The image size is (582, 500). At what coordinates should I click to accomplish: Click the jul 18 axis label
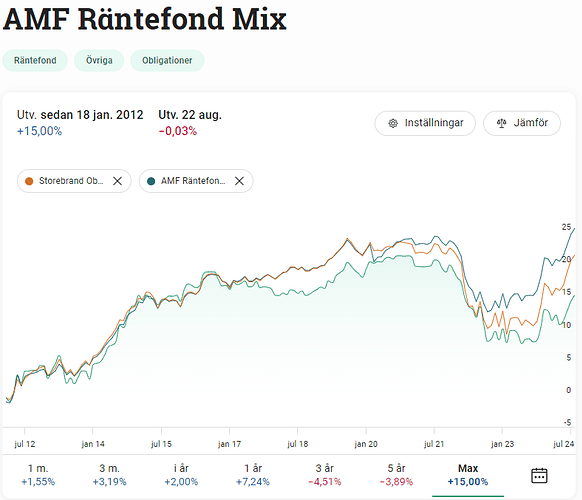tap(298, 444)
